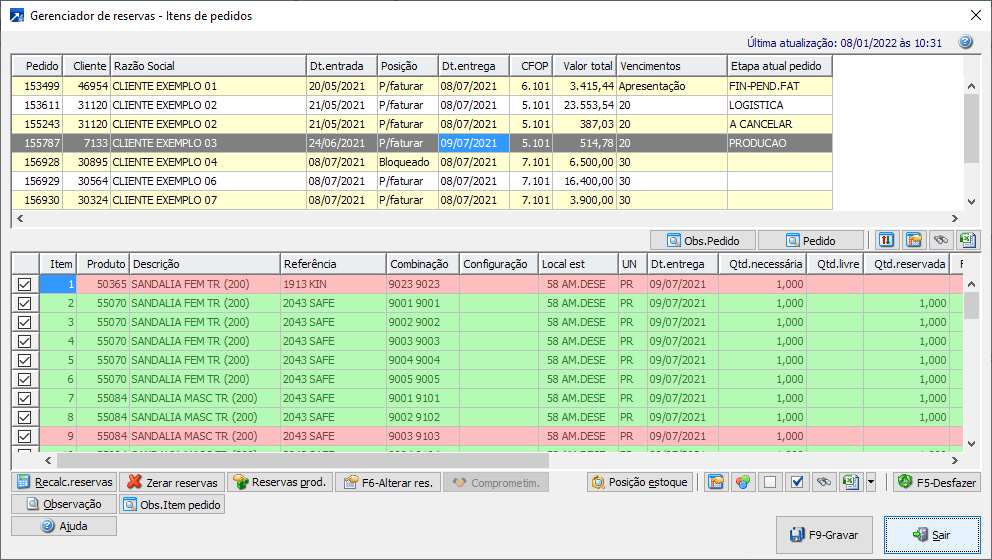Open the dropdown arrow beside the Excel icon
The height and width of the screenshot is (560, 992).
point(870,482)
